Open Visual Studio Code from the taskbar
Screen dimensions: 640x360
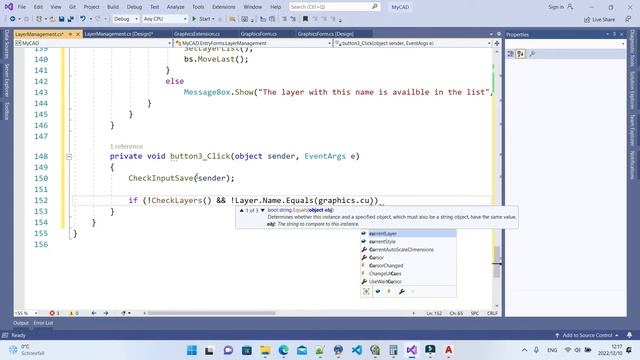pyautogui.click(x=357, y=350)
